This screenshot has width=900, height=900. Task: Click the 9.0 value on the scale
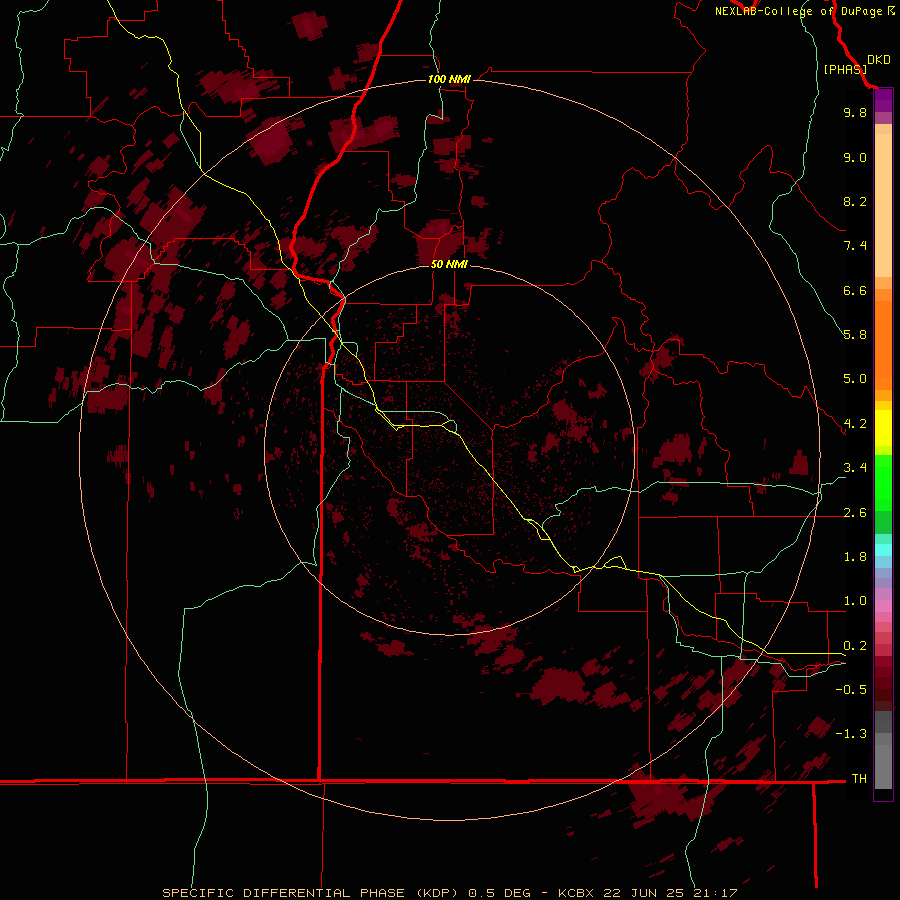coord(855,157)
